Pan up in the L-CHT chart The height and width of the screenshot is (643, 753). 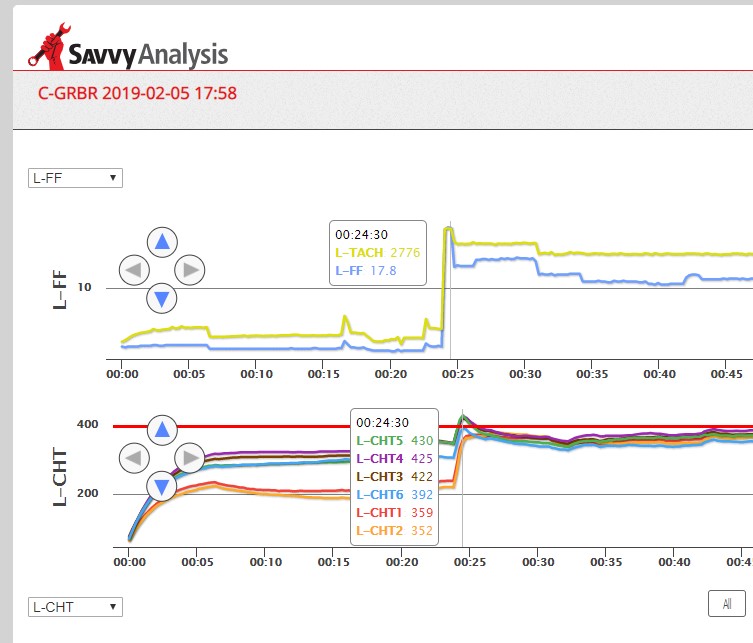click(162, 431)
